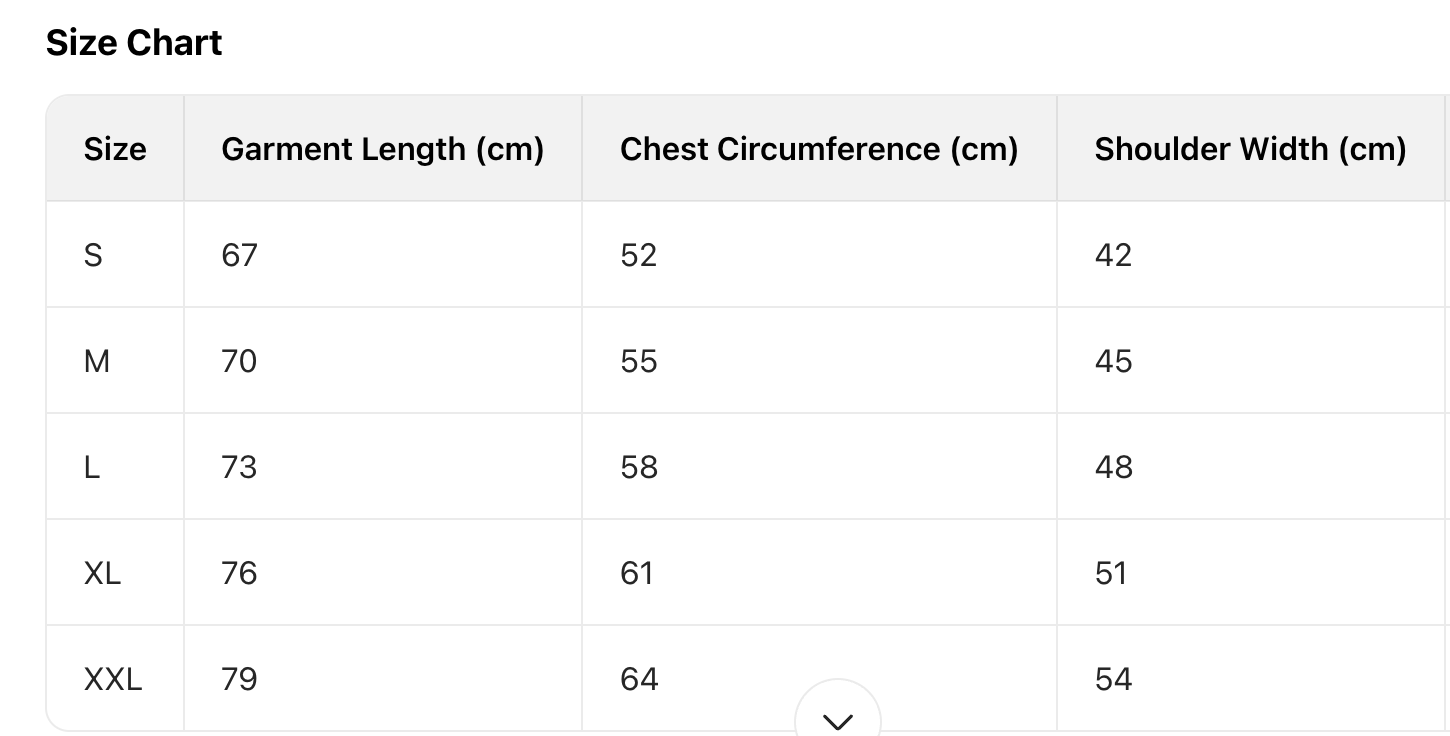Select shoulder width value 42
1450x736 pixels.
coord(1113,255)
